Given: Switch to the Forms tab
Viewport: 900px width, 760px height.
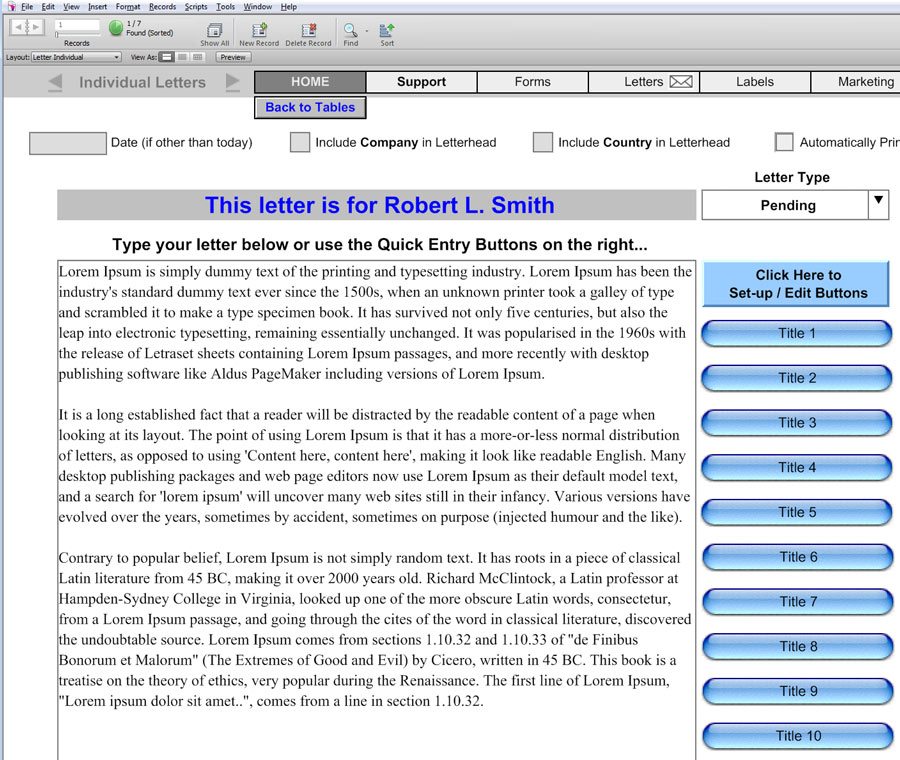Looking at the screenshot, I should 533,82.
